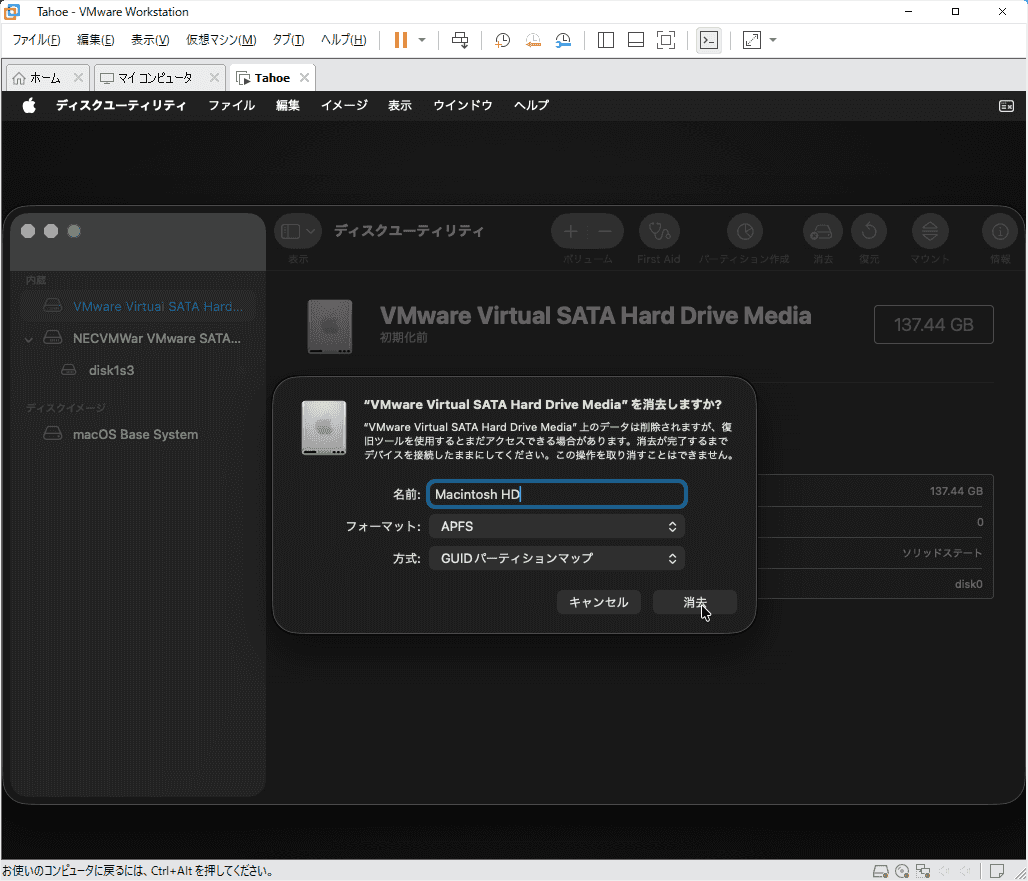
Task: Click the キャンセル button in dialog
Action: click(598, 602)
